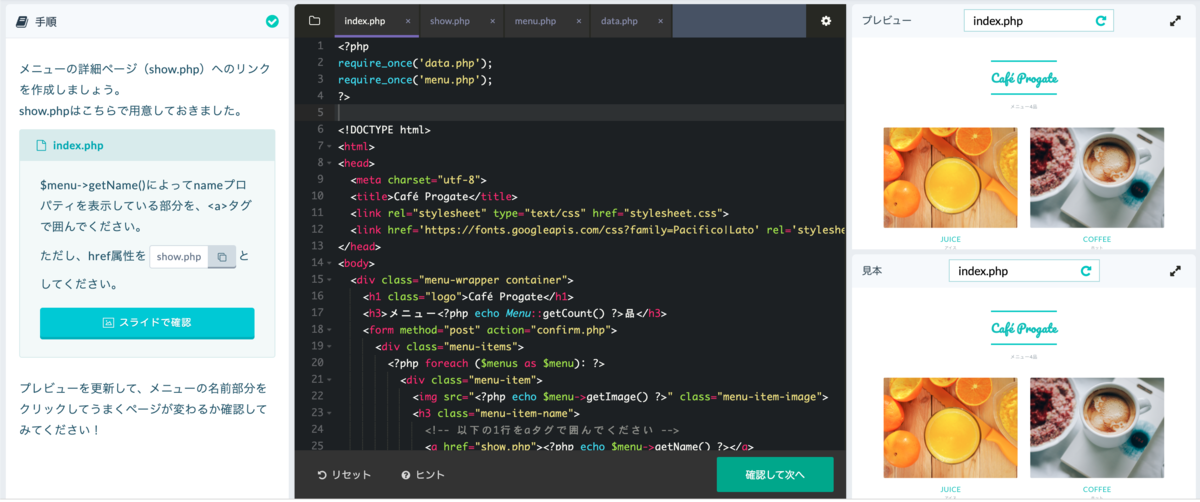Click the coffee image in the 見本 panel
1200x502 pixels.
point(1097,428)
